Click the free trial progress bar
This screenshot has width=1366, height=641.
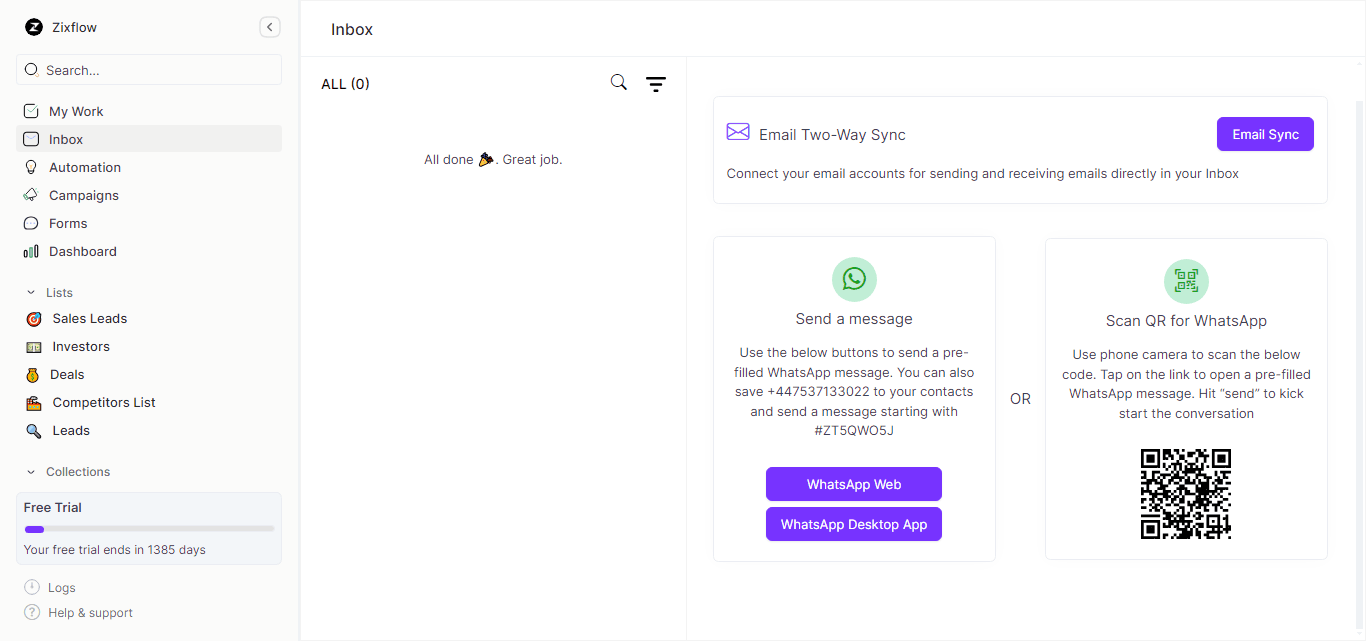148,528
